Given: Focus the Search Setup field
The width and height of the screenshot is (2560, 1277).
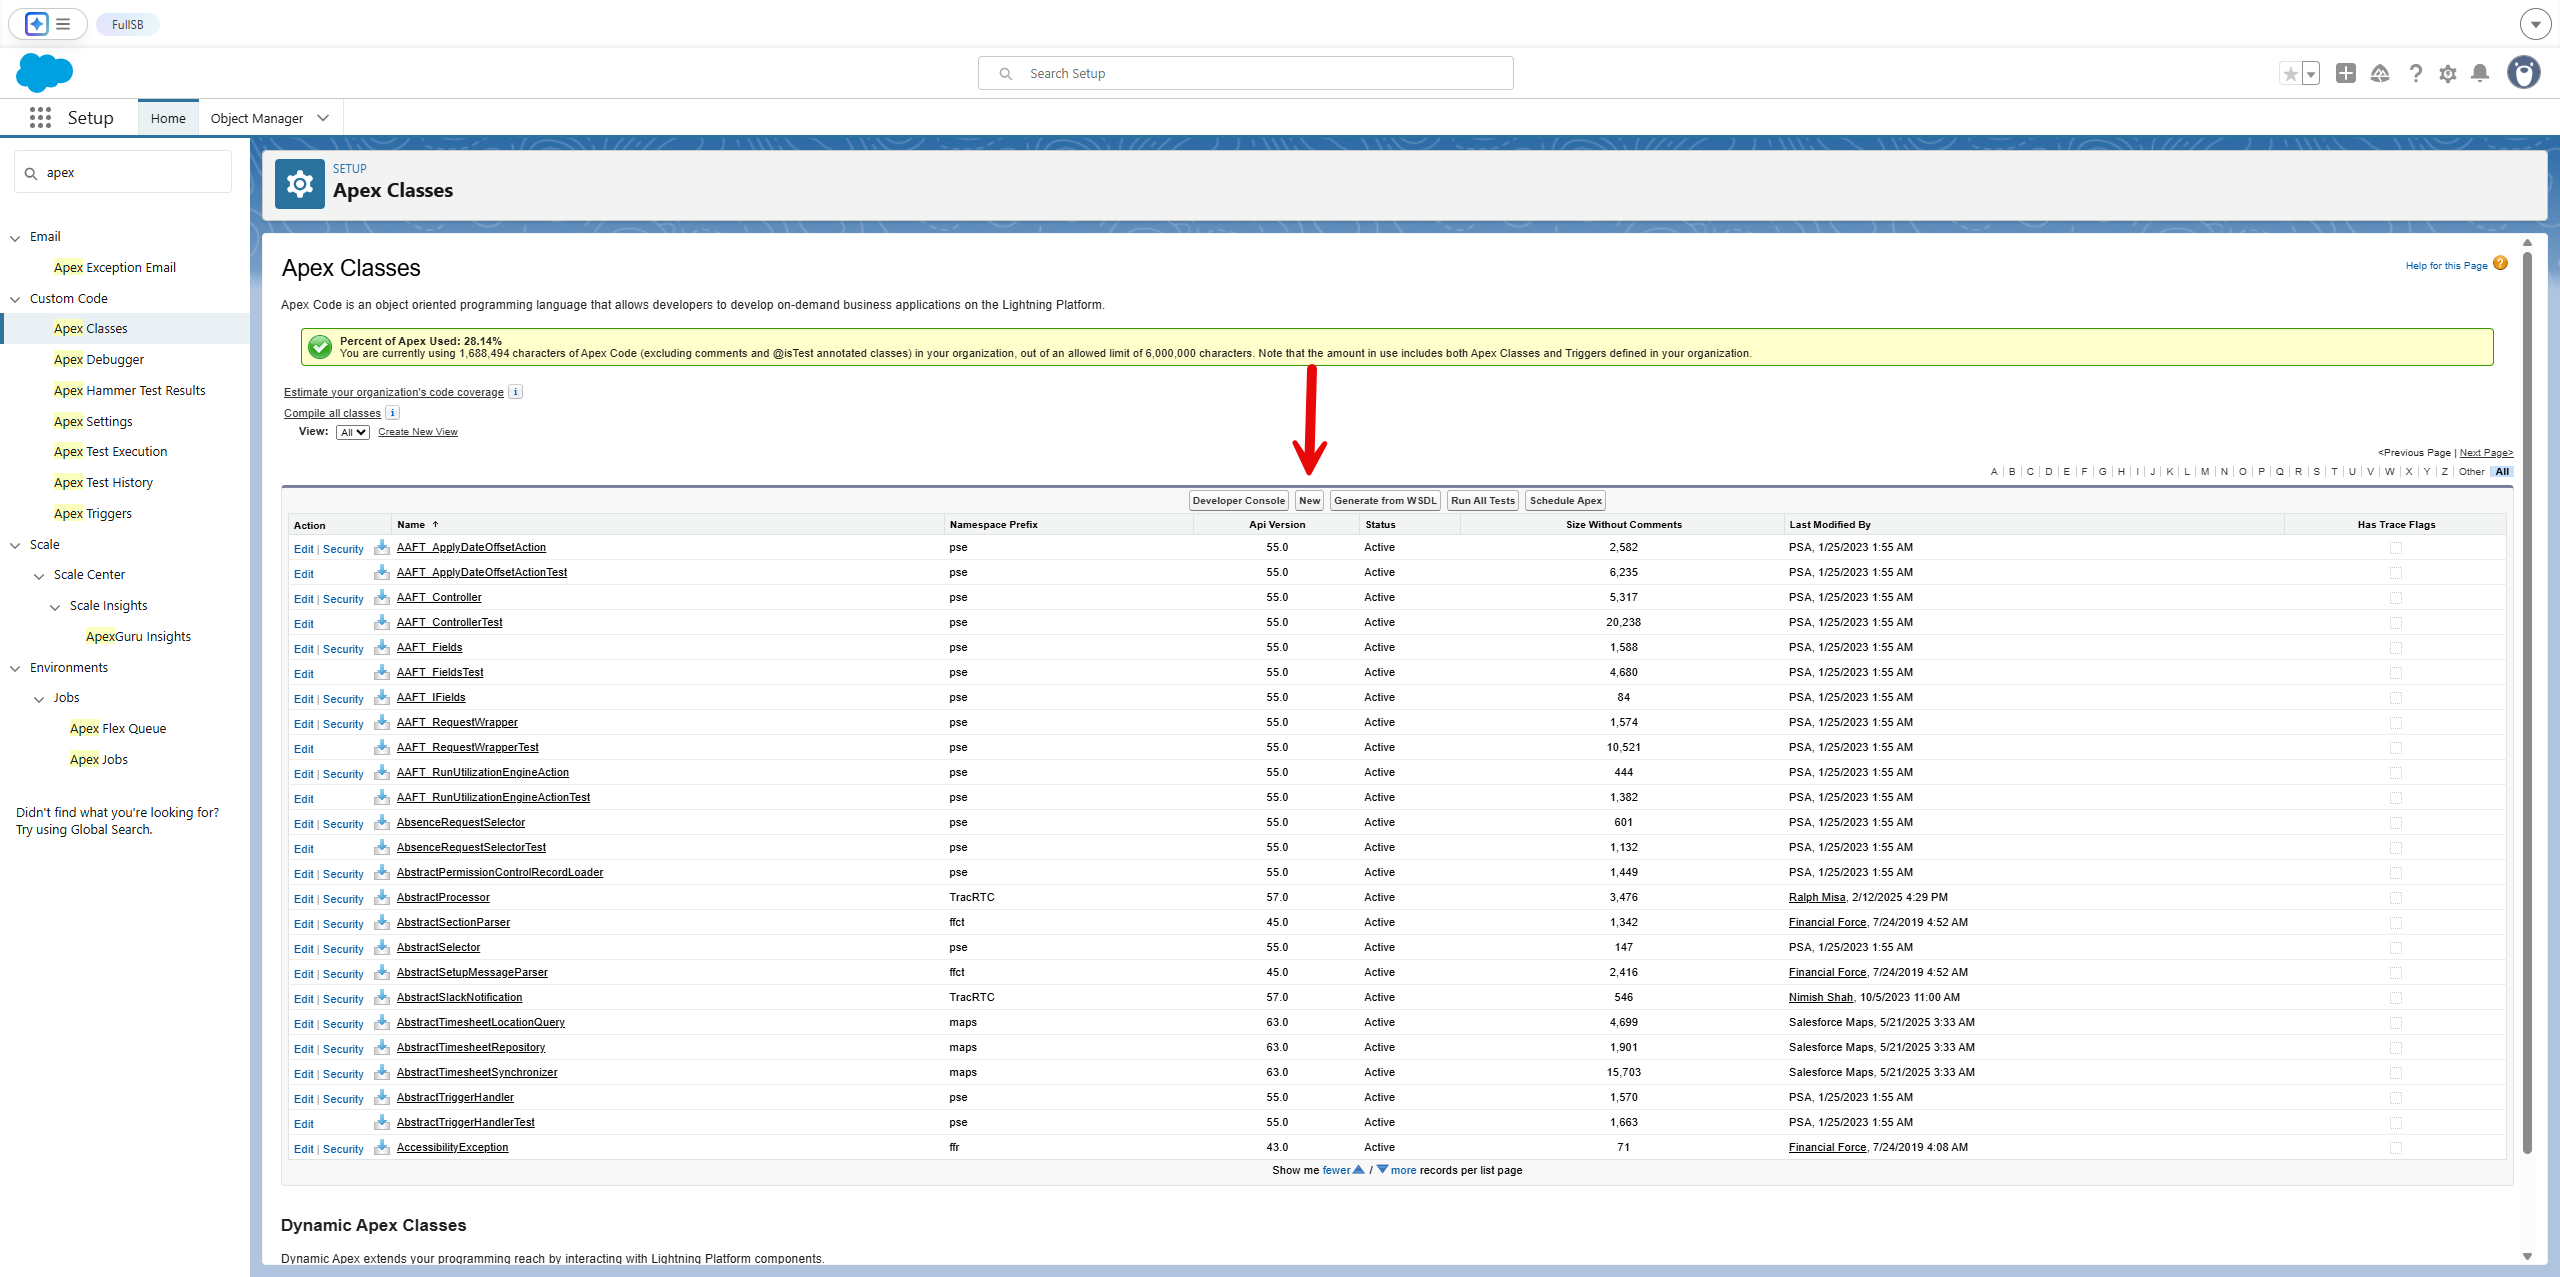Looking at the screenshot, I should coord(1246,73).
